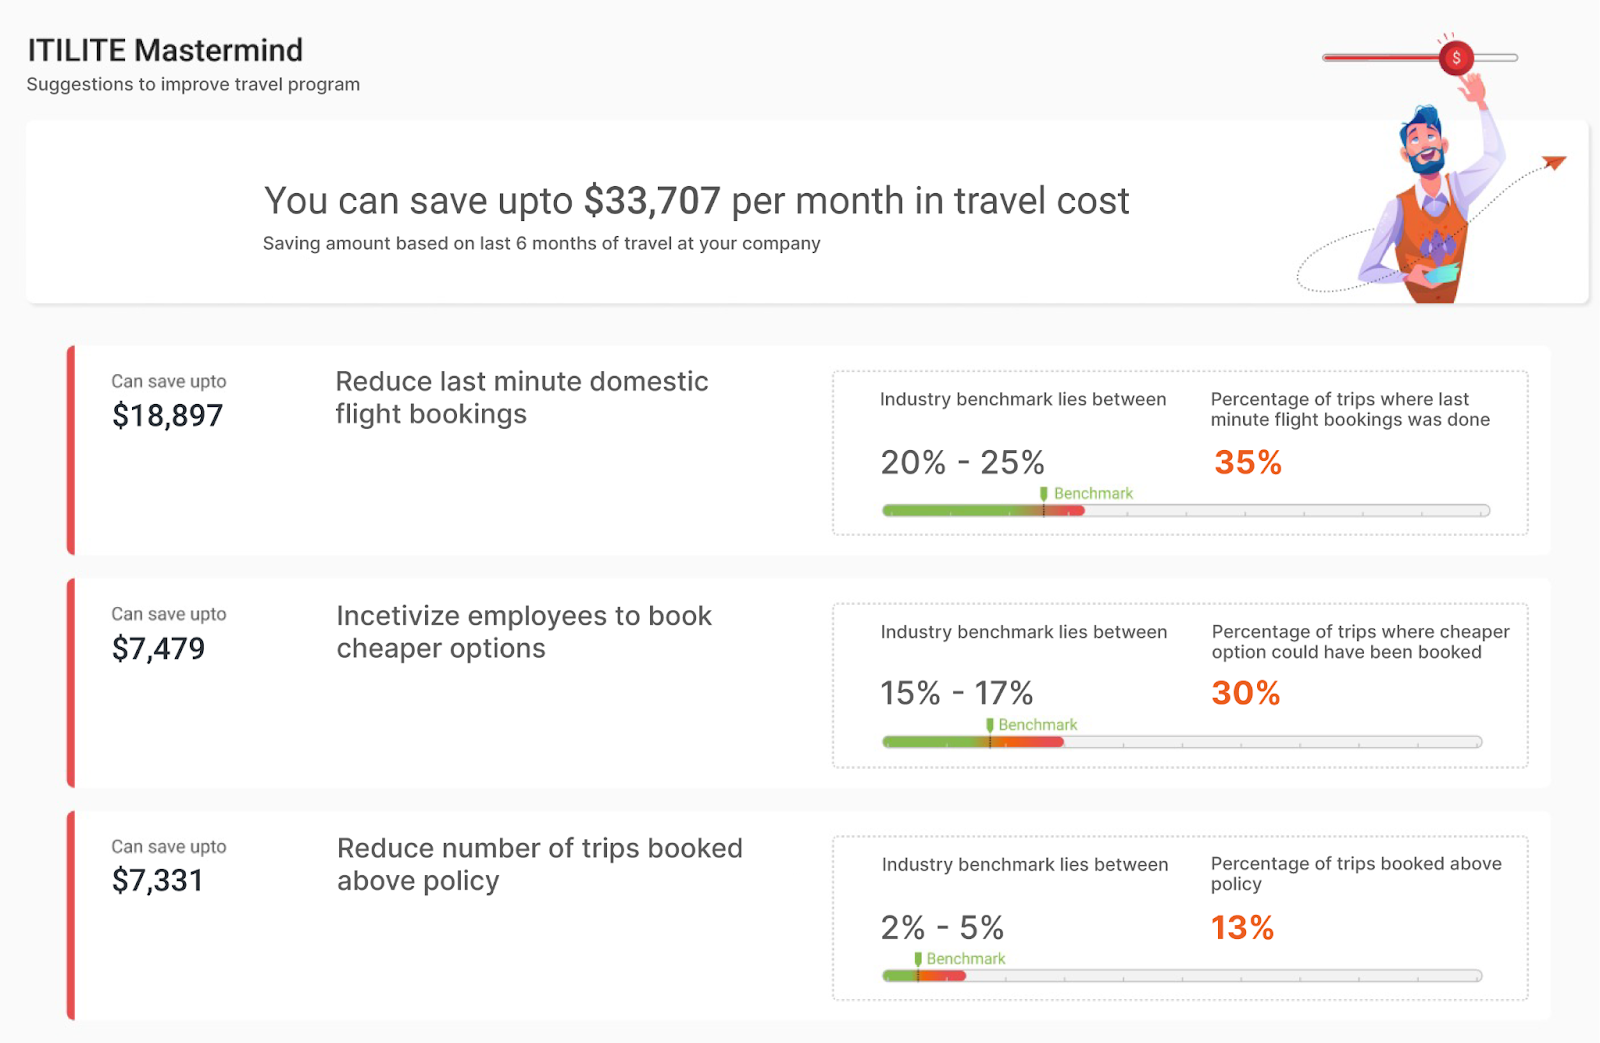Click the last-minute bookings progress bar

click(x=1185, y=511)
